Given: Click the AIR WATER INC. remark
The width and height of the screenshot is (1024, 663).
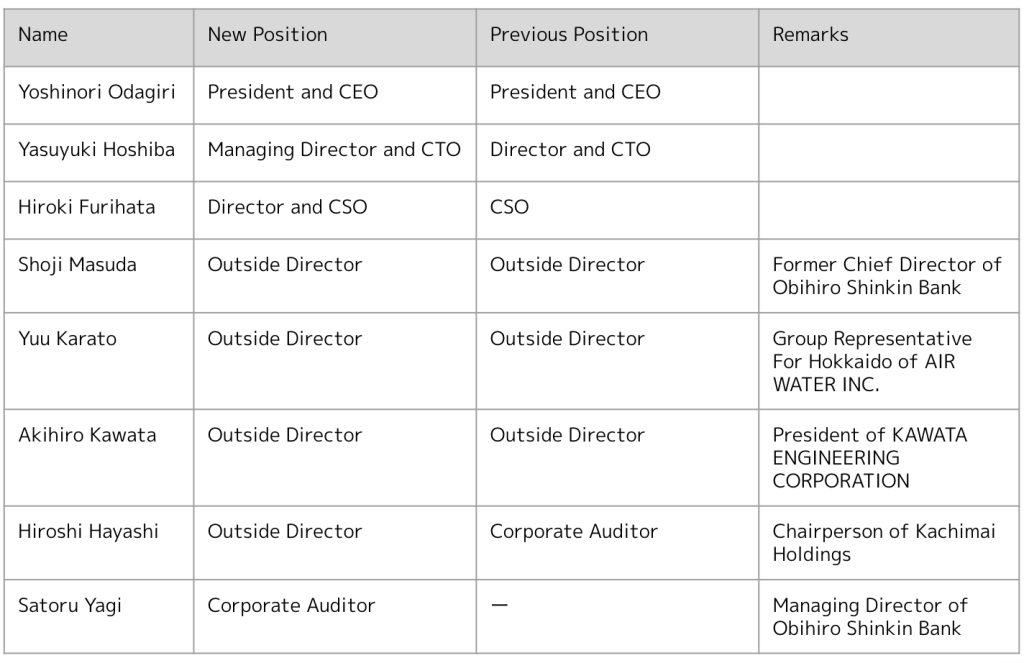Looking at the screenshot, I should click(x=889, y=361).
